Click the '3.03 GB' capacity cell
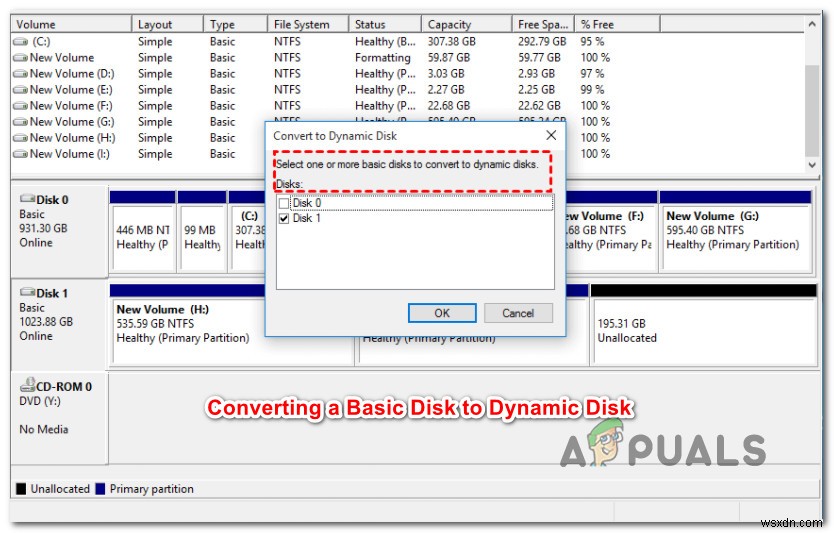Screen dimensions: 834x533 [446, 73]
